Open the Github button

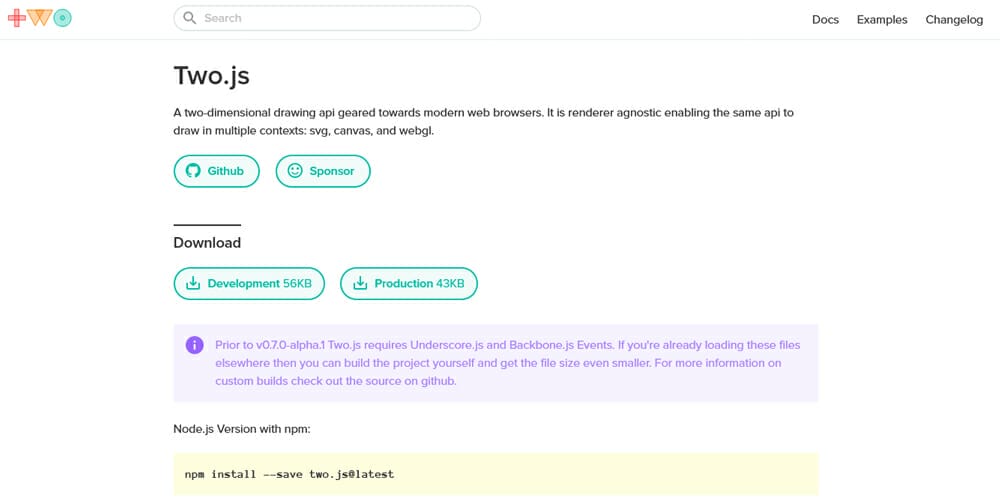(217, 171)
